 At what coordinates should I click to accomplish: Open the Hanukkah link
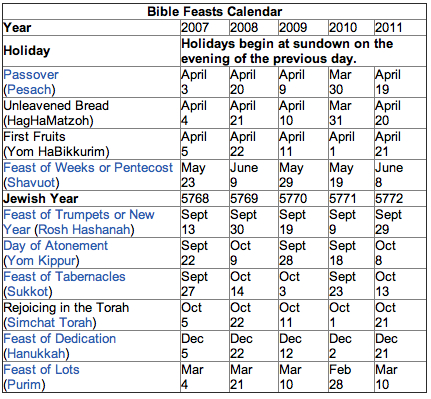pos(36,354)
